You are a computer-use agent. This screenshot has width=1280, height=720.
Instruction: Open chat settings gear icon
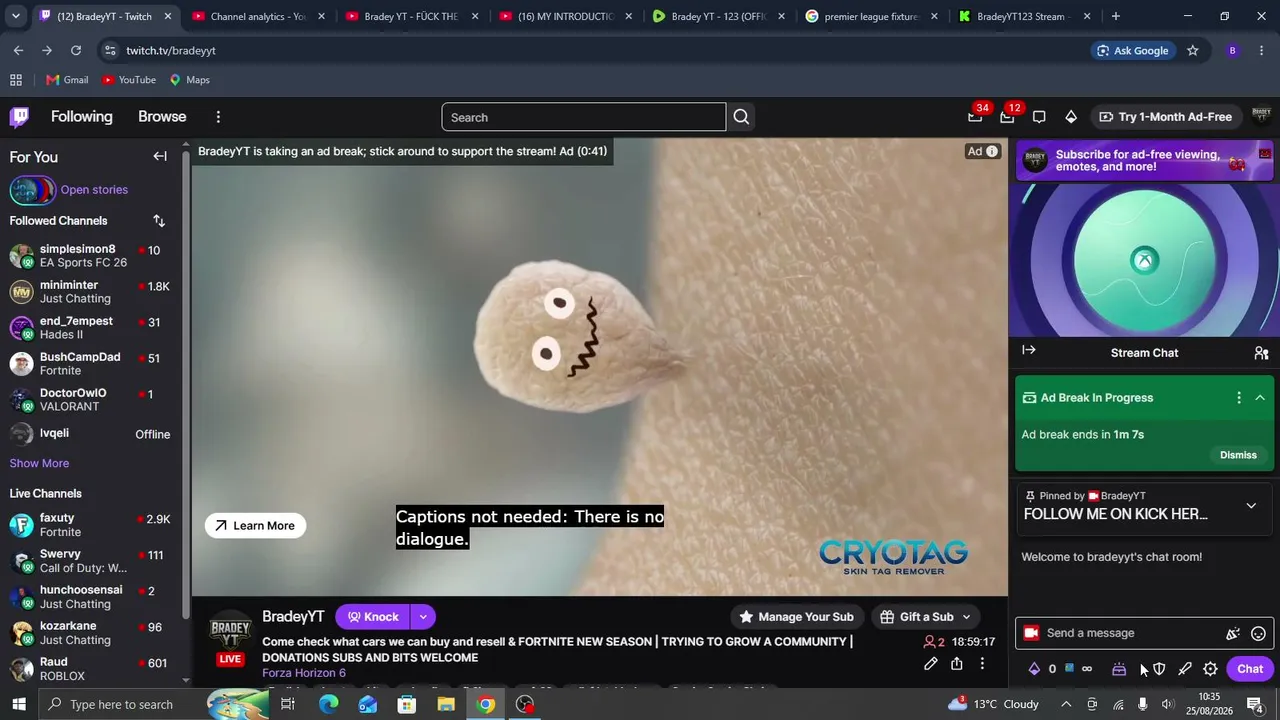[1210, 669]
